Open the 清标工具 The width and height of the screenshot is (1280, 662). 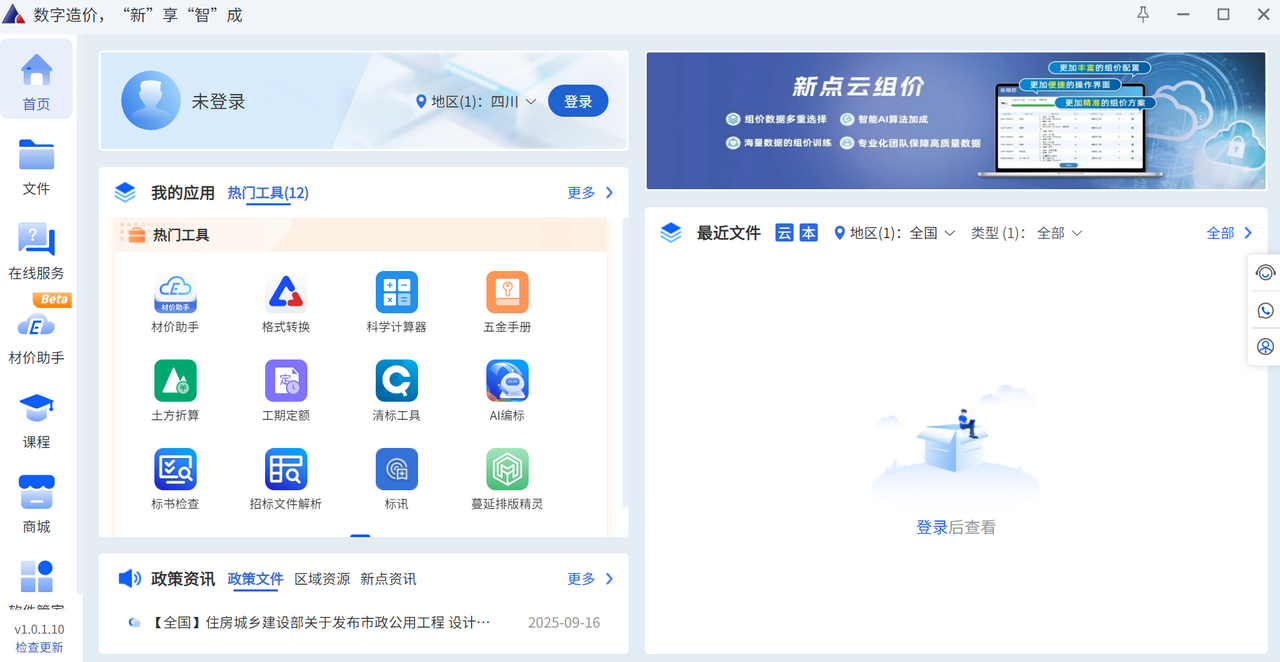pyautogui.click(x=396, y=390)
